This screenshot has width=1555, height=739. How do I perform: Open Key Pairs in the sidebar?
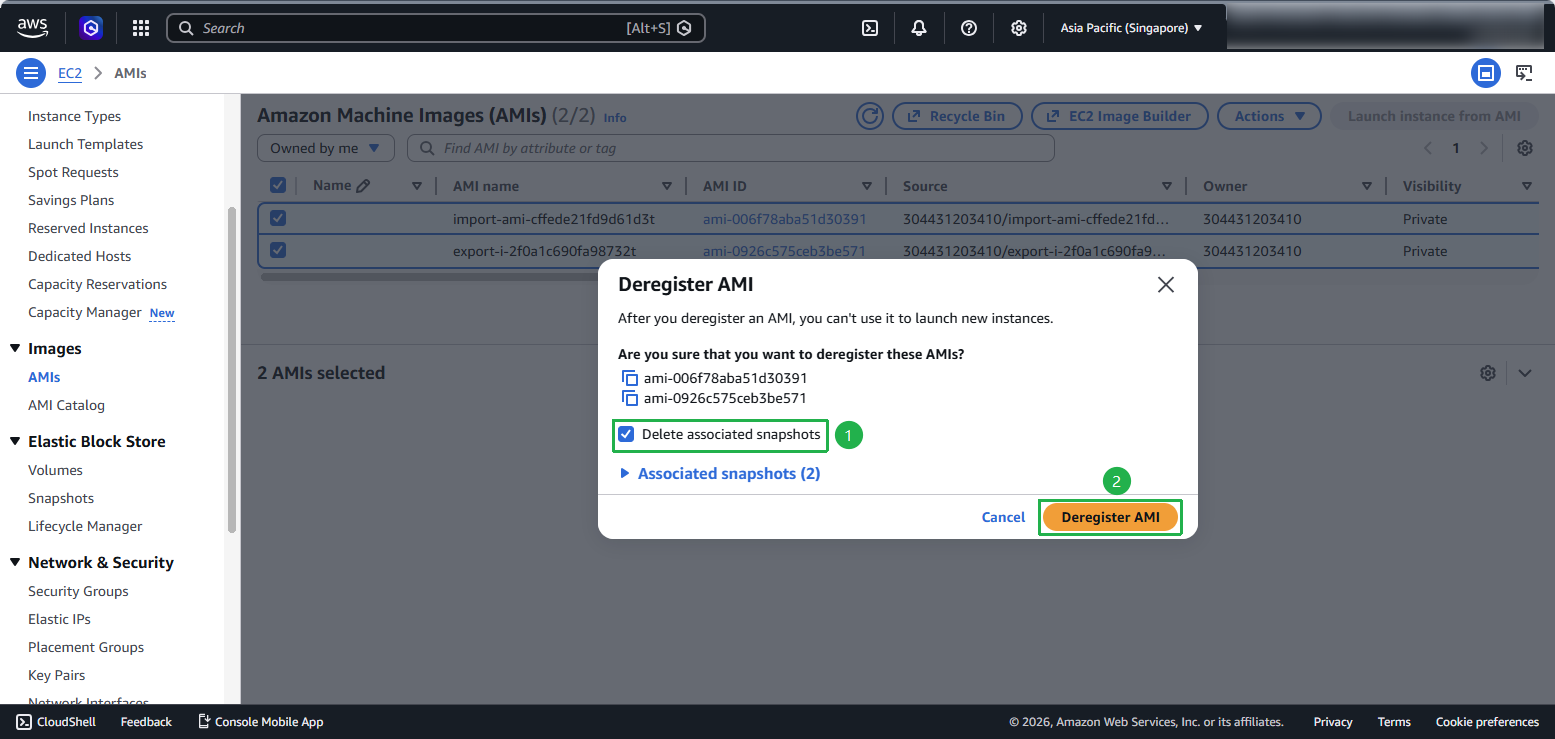pos(57,675)
